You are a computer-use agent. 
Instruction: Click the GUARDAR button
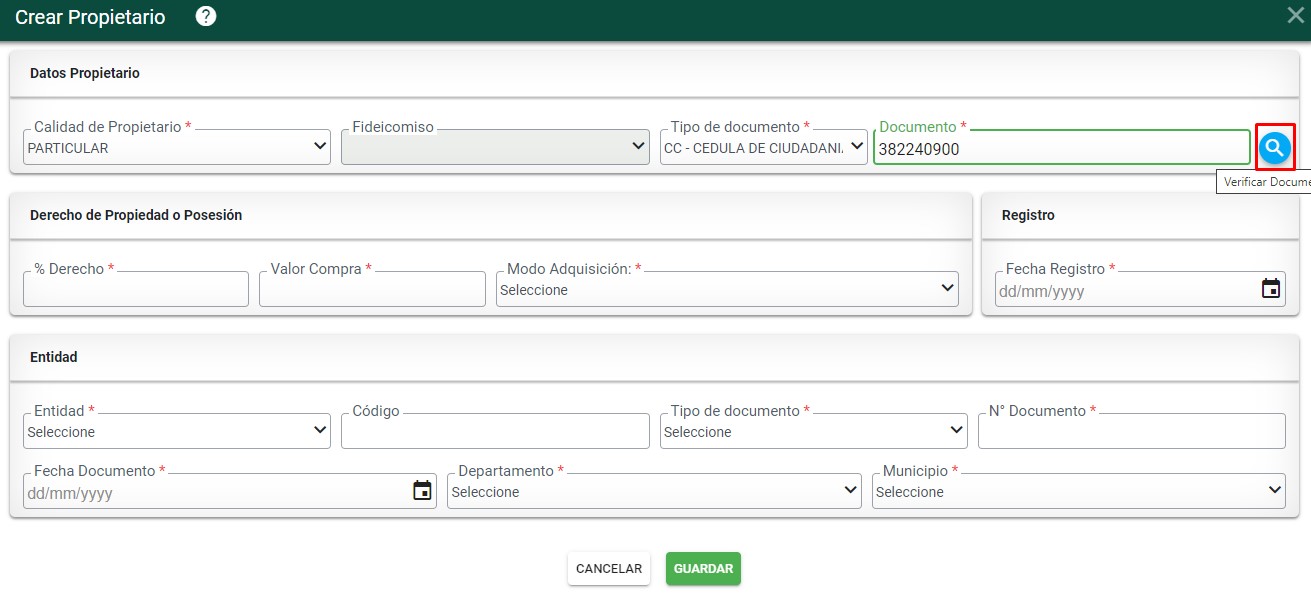703,568
